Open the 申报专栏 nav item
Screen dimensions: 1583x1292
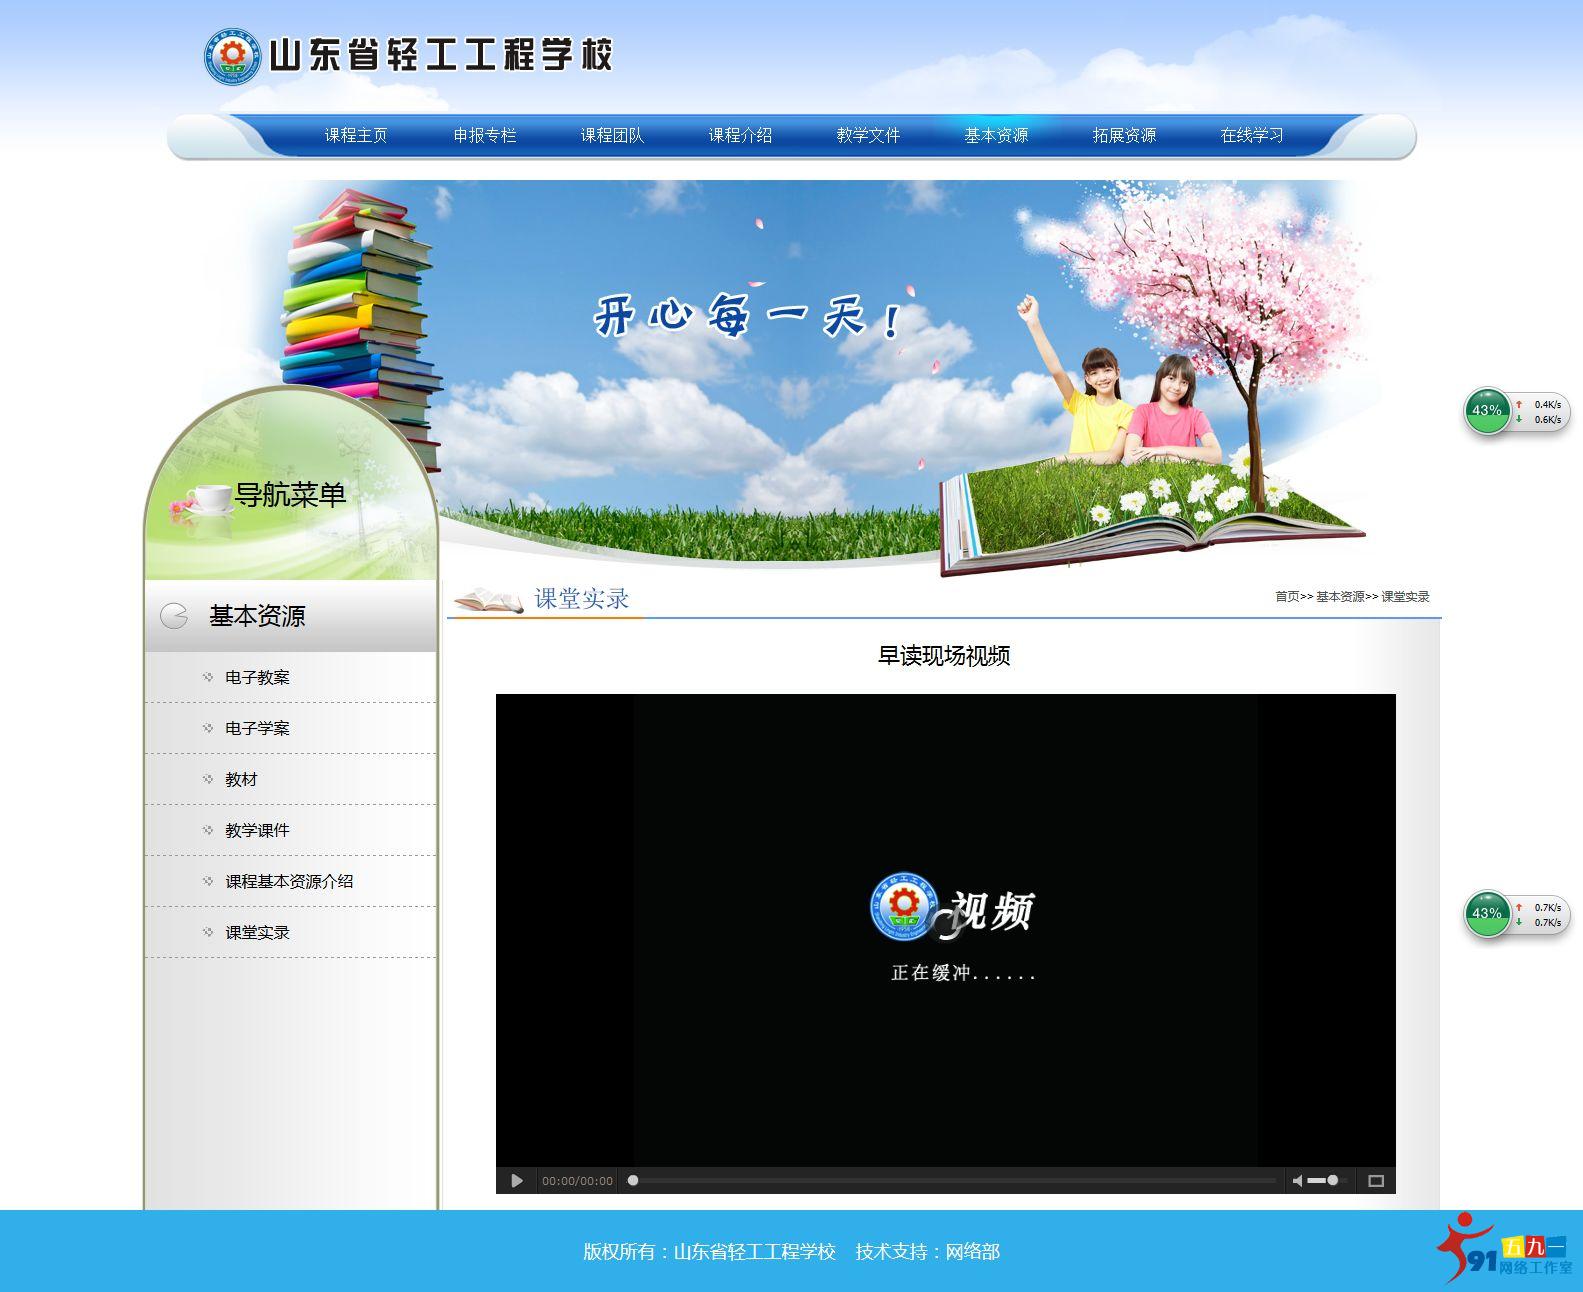coord(485,135)
